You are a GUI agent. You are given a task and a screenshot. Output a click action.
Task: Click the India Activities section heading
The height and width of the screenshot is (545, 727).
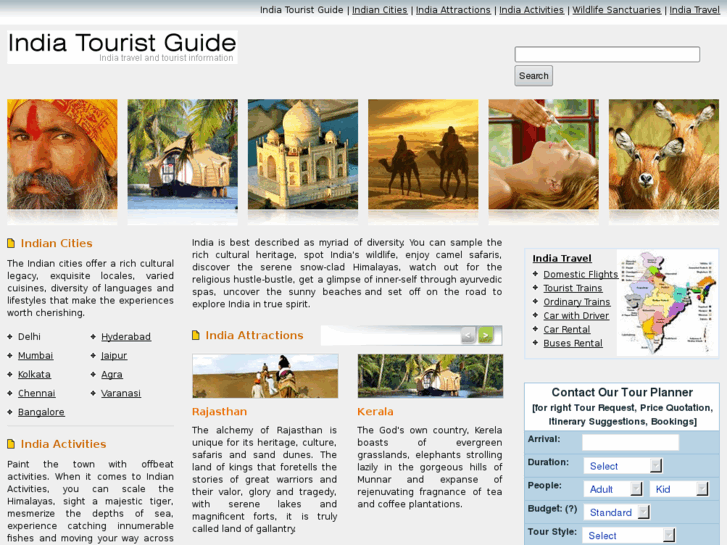click(63, 444)
